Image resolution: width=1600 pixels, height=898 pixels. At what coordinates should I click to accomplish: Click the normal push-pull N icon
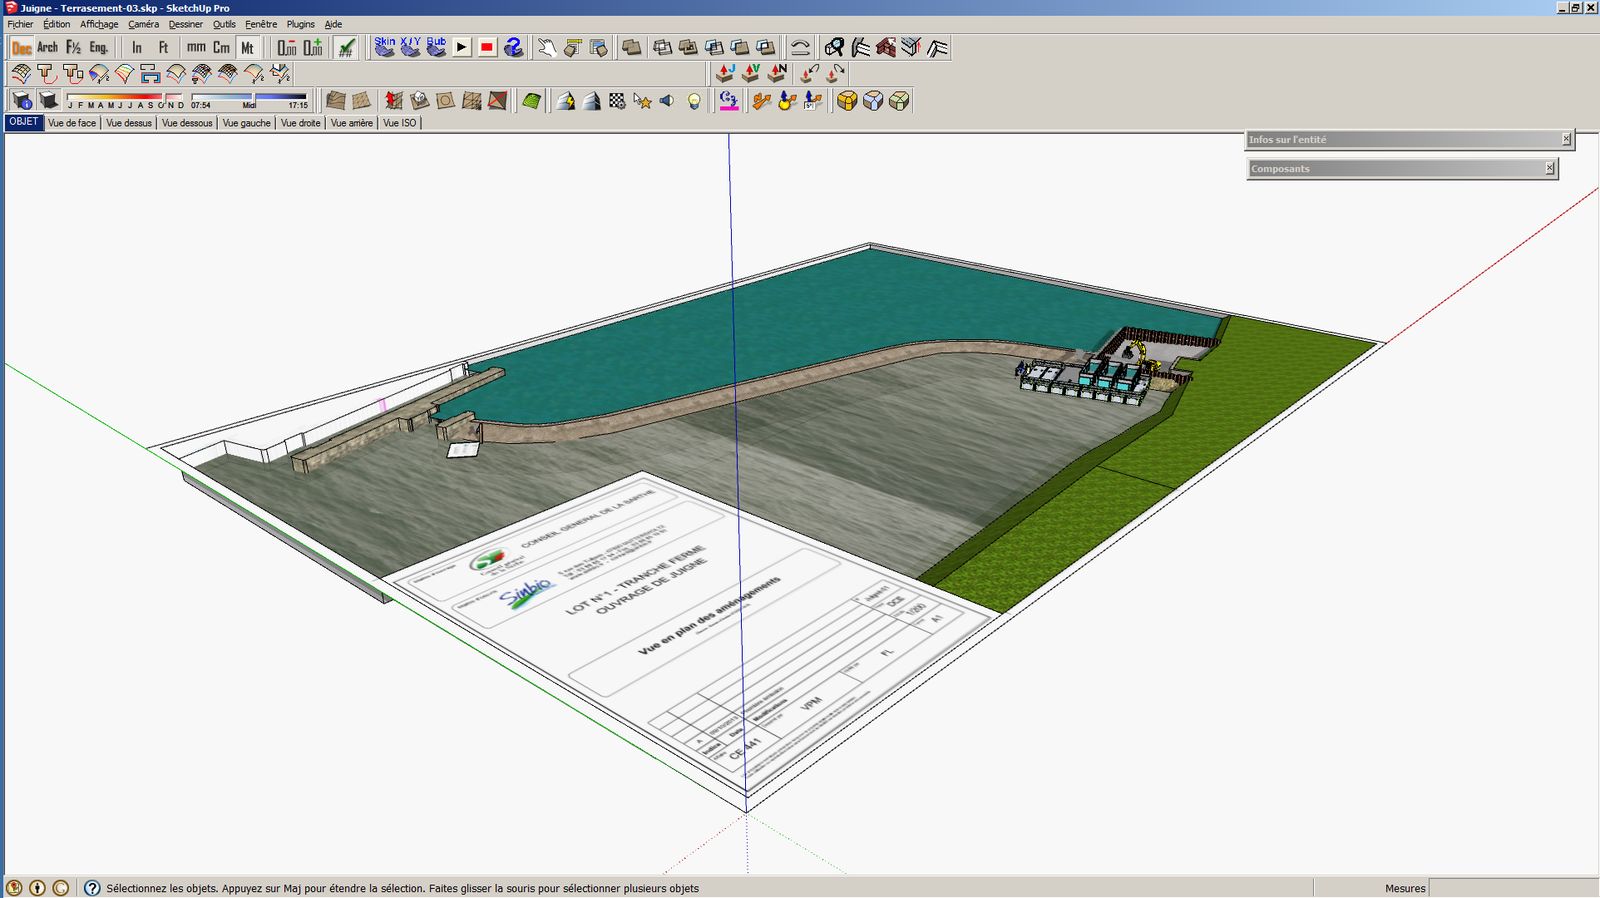tap(777, 73)
